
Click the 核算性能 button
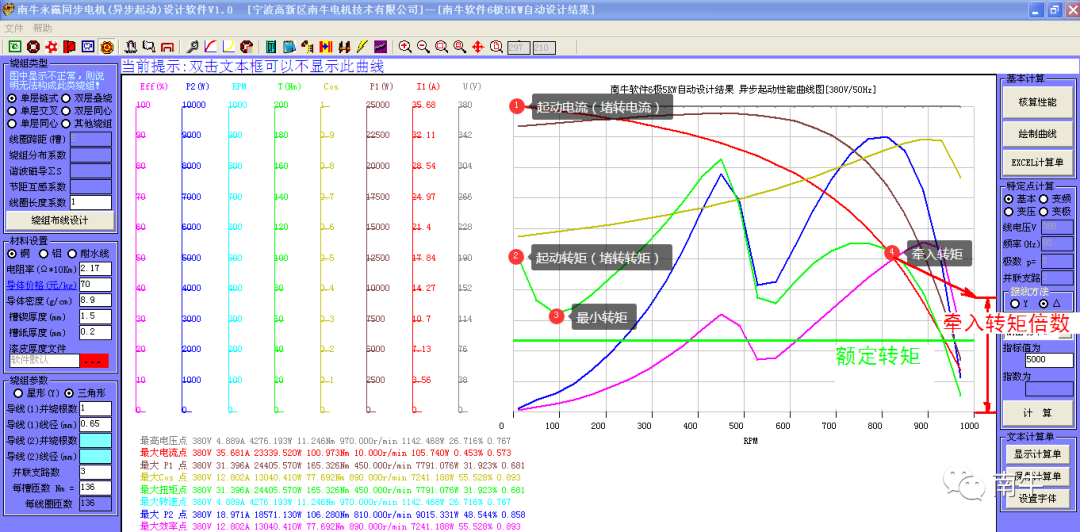click(1037, 102)
